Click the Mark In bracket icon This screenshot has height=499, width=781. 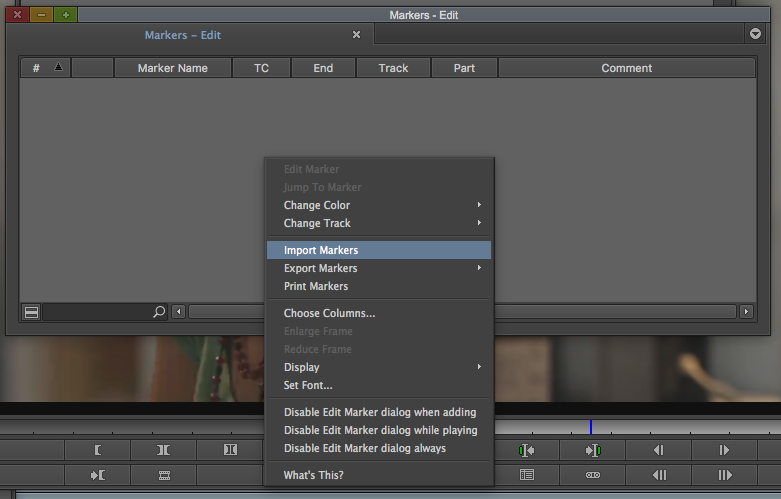click(x=98, y=450)
